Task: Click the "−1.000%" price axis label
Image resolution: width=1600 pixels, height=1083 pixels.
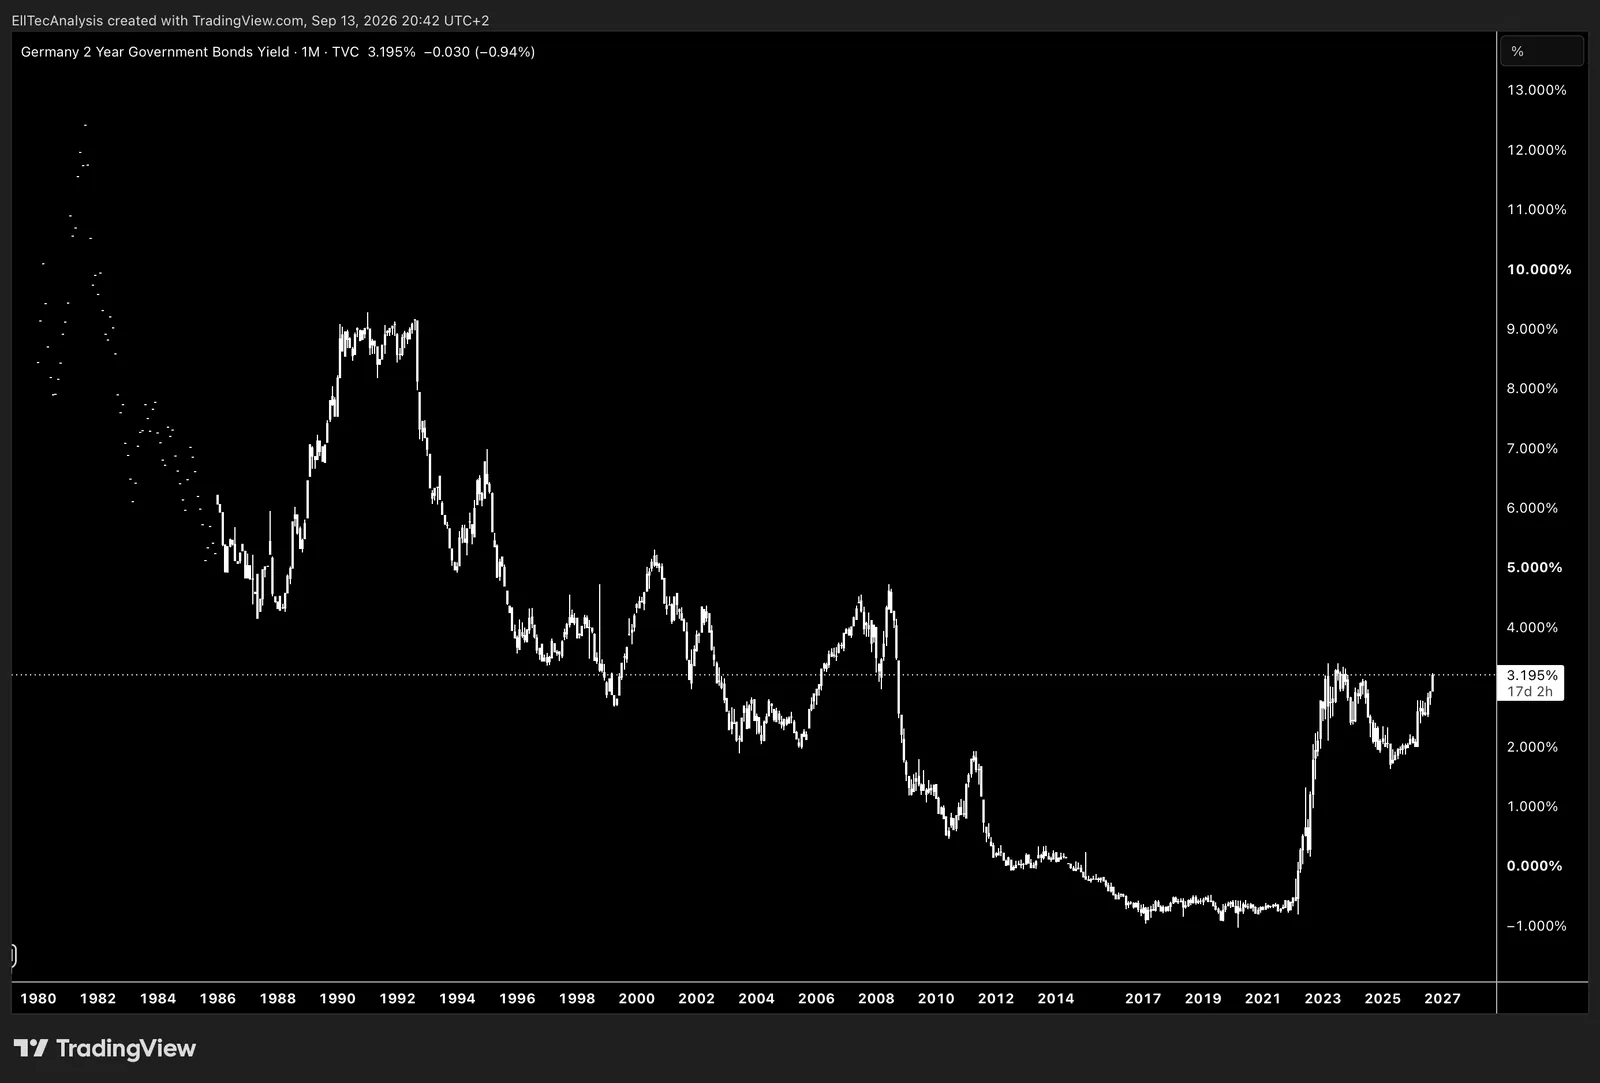Action: [x=1537, y=926]
